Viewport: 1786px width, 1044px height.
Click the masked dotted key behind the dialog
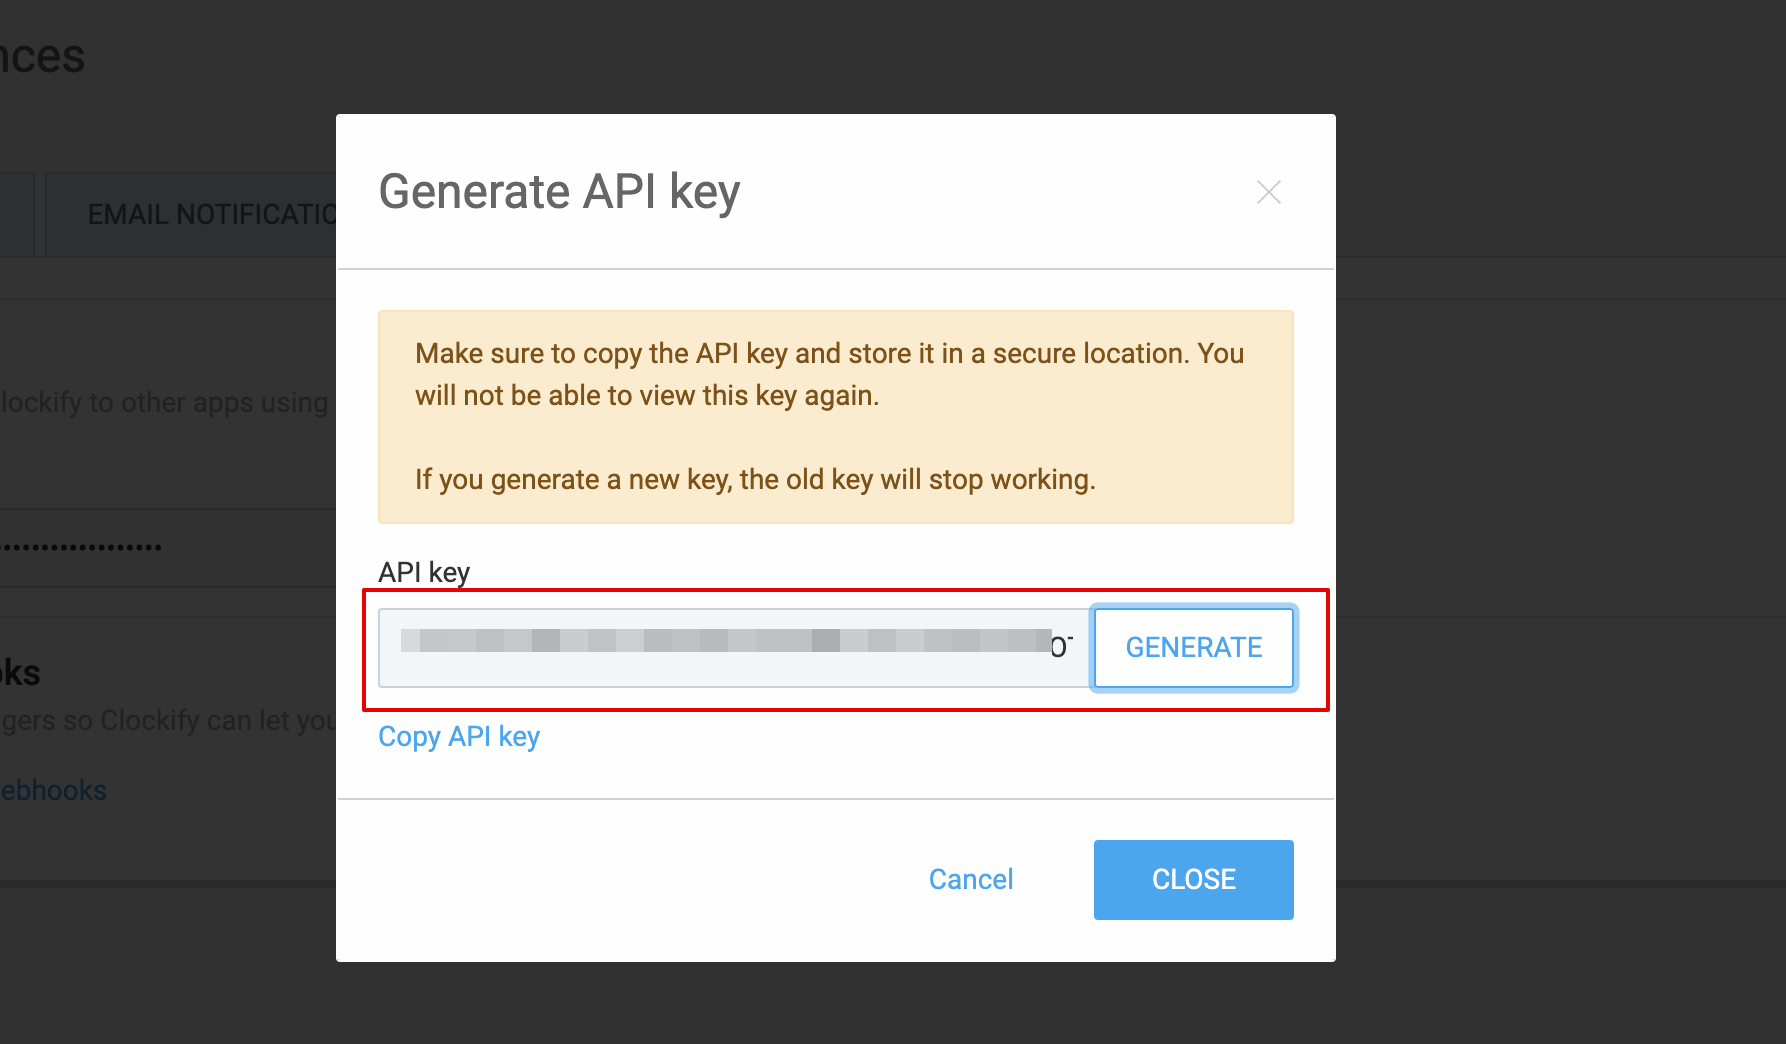[x=82, y=547]
